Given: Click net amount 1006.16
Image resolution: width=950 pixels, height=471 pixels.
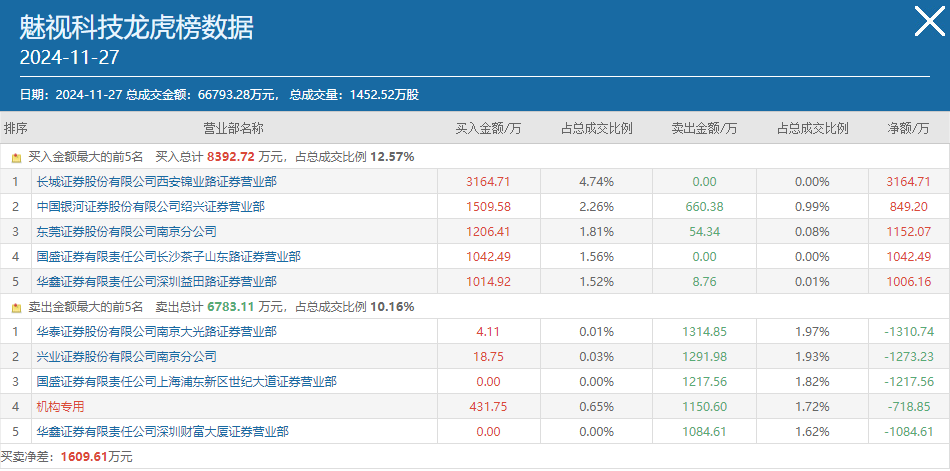Looking at the screenshot, I should point(908,282).
